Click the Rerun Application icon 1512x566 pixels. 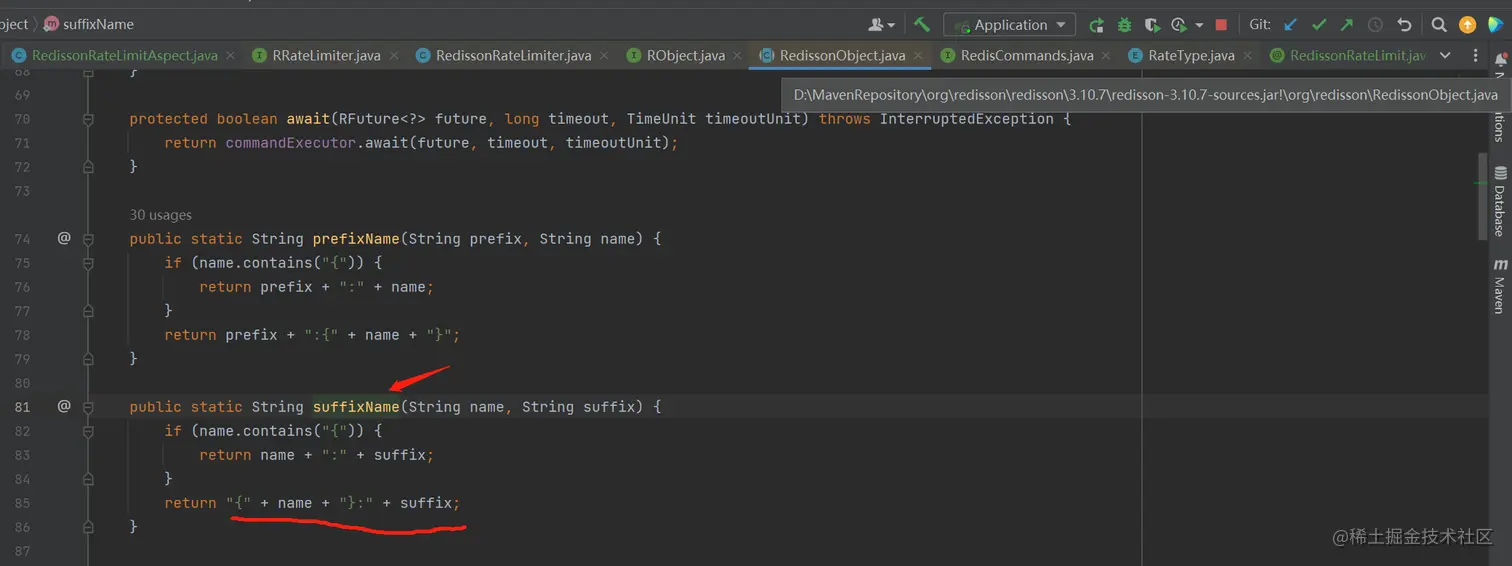[1097, 25]
